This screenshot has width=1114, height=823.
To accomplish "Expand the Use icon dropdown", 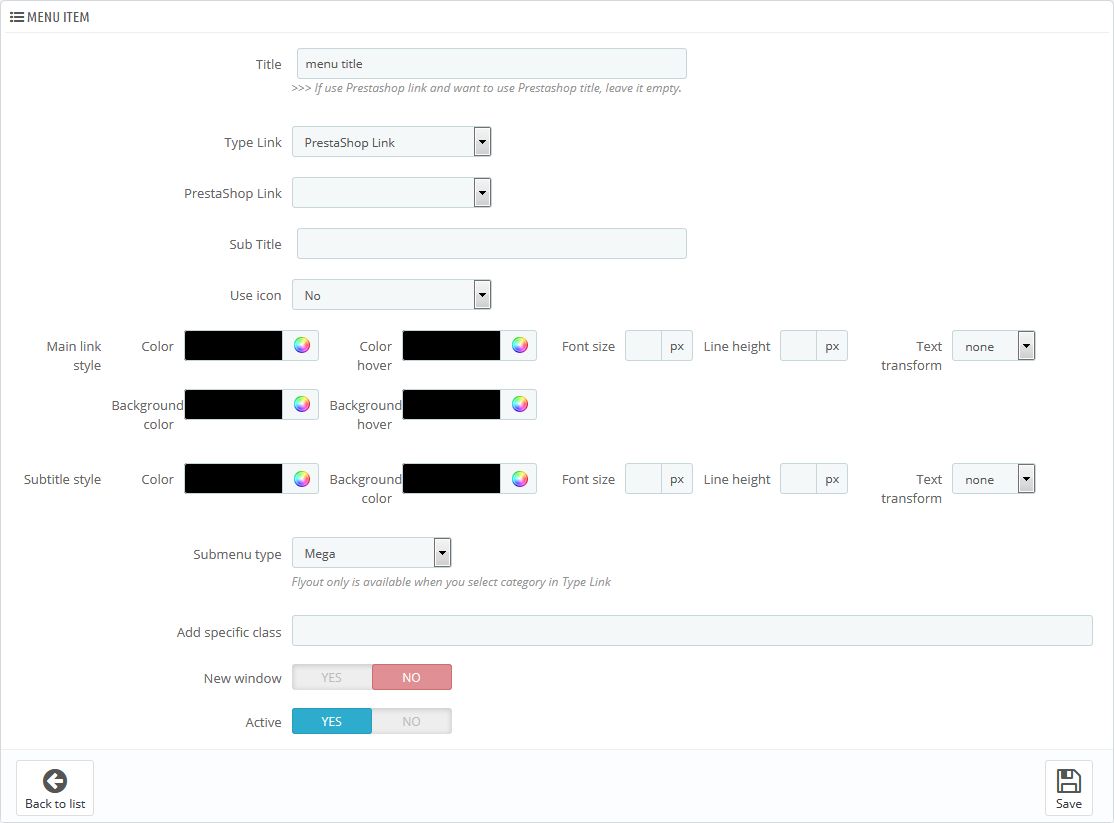I will point(391,295).
